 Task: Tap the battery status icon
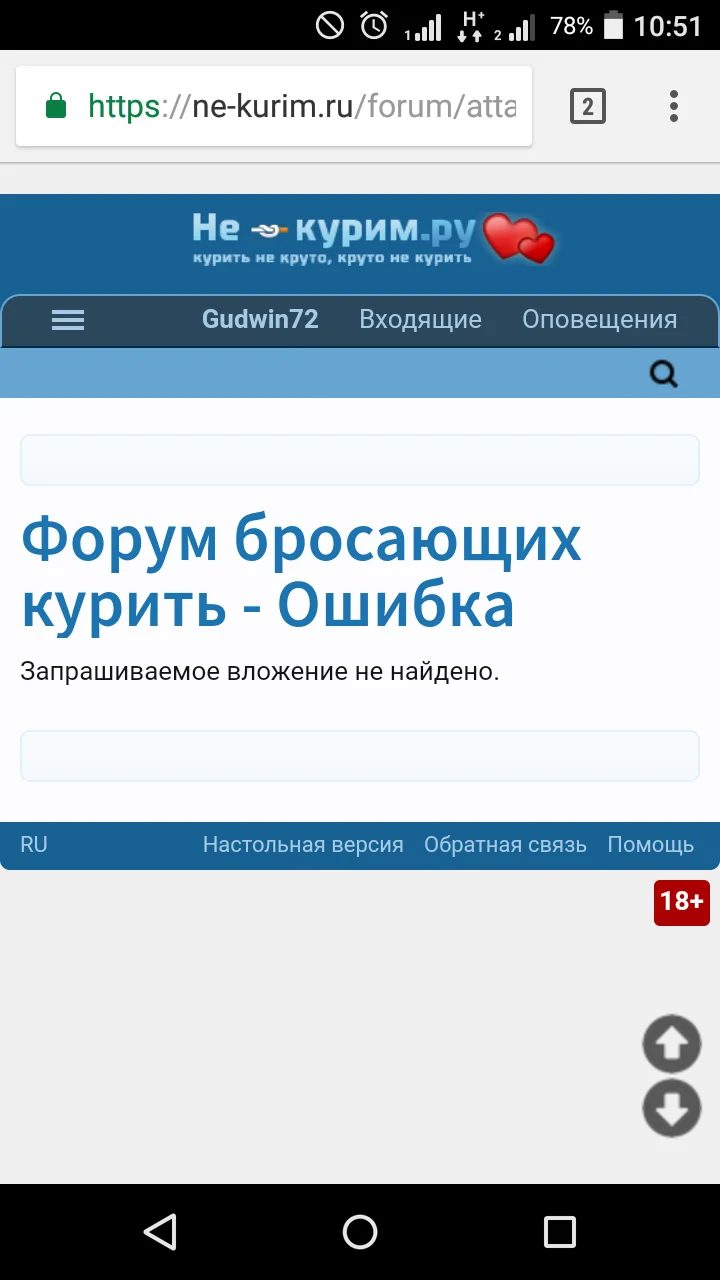[x=613, y=25]
